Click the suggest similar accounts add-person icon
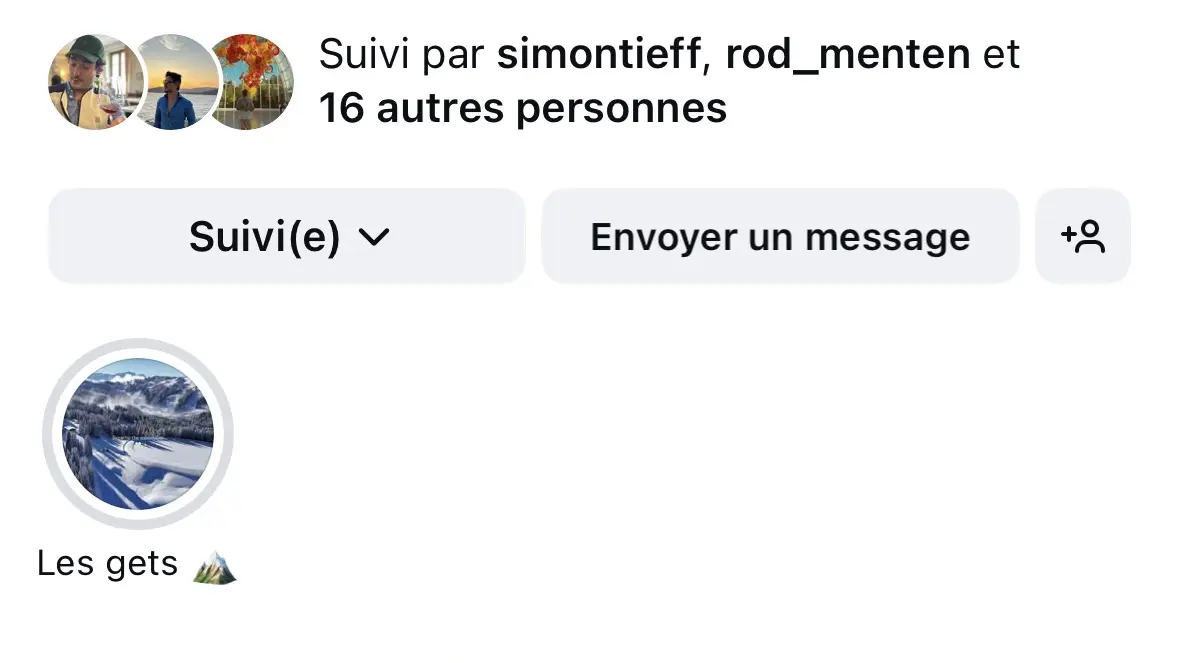1179x663 pixels. point(1083,237)
